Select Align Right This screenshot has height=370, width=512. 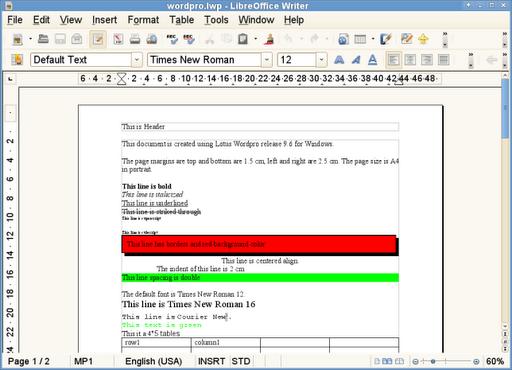click(427, 60)
